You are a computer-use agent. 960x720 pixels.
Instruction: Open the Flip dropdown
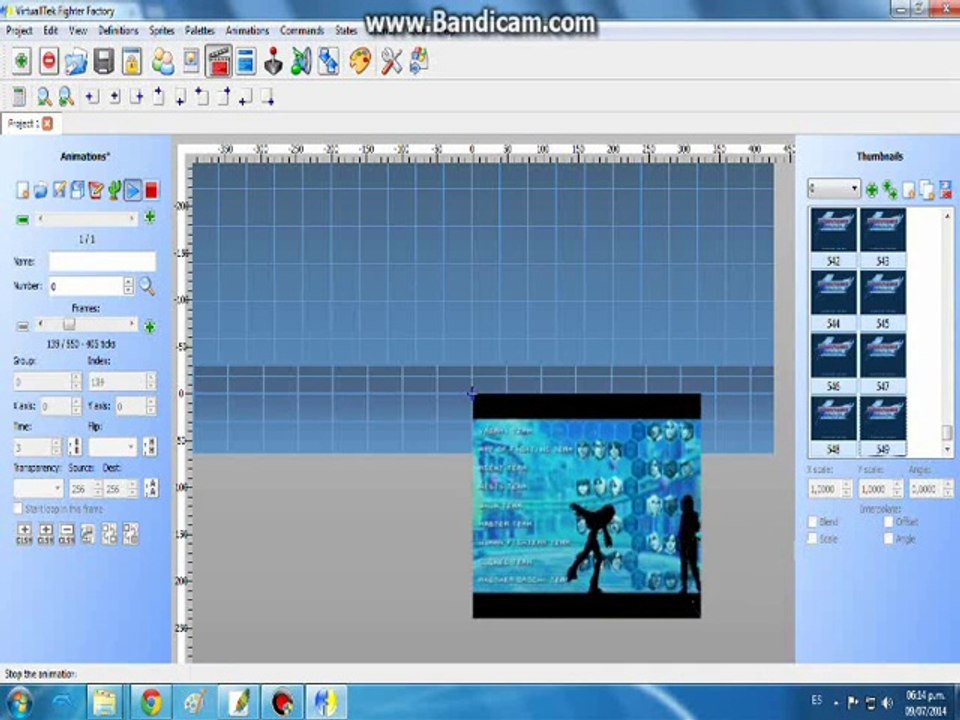point(113,447)
